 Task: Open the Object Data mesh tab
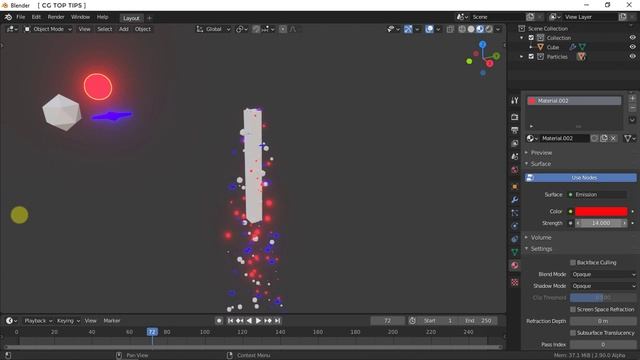(x=515, y=252)
